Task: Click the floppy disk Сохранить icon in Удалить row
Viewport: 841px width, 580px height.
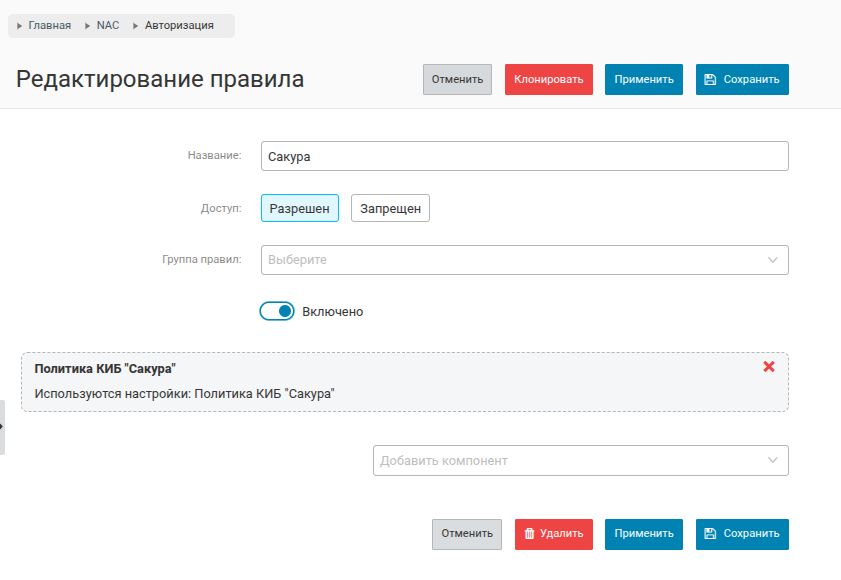Action: [710, 534]
